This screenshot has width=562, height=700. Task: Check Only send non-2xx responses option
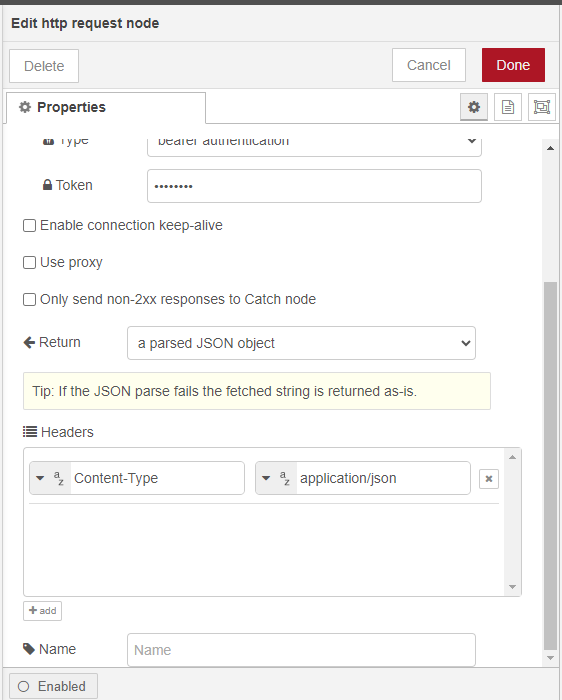(x=29, y=299)
